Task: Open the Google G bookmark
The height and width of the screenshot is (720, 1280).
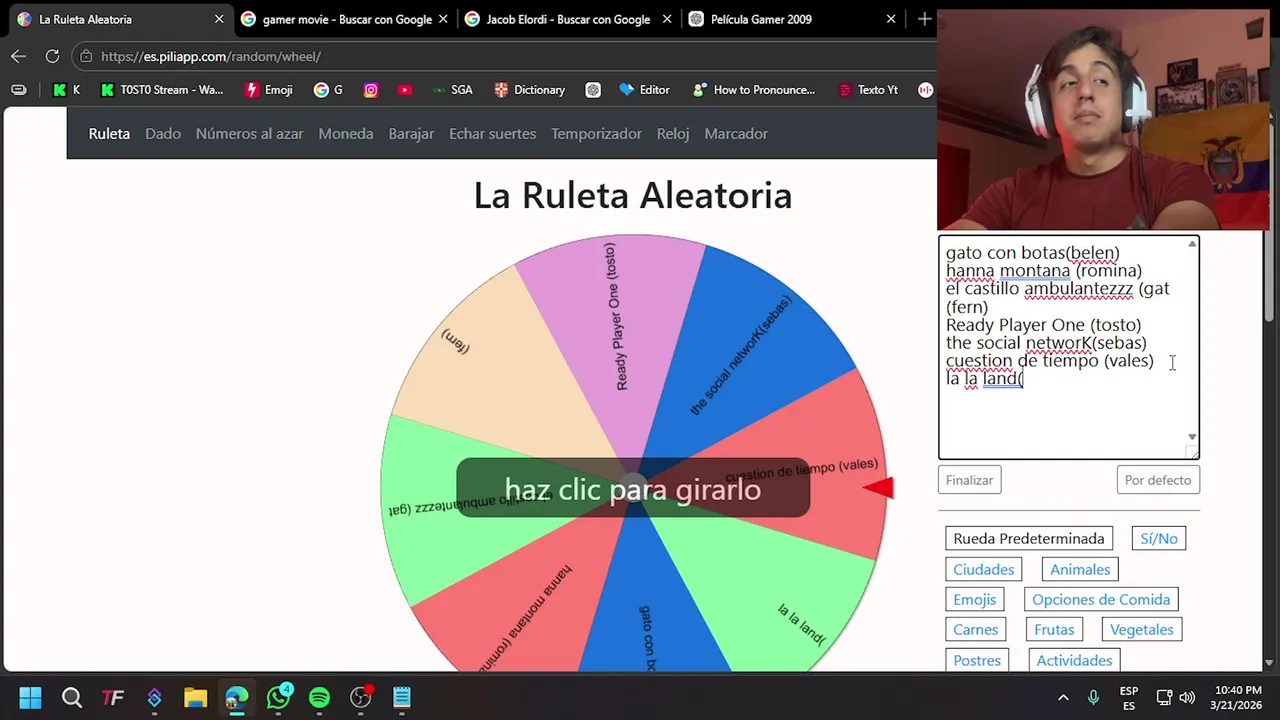Action: [328, 90]
